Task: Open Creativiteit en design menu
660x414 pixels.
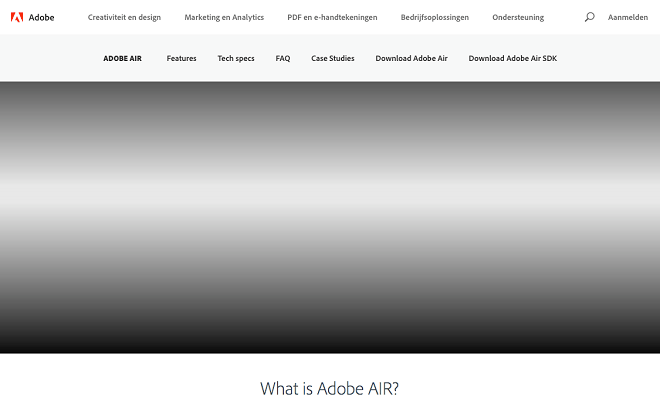Action: pyautogui.click(x=124, y=17)
